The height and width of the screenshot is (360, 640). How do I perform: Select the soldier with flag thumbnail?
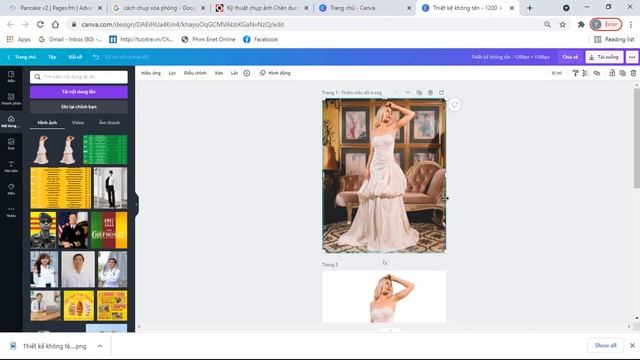(43, 230)
